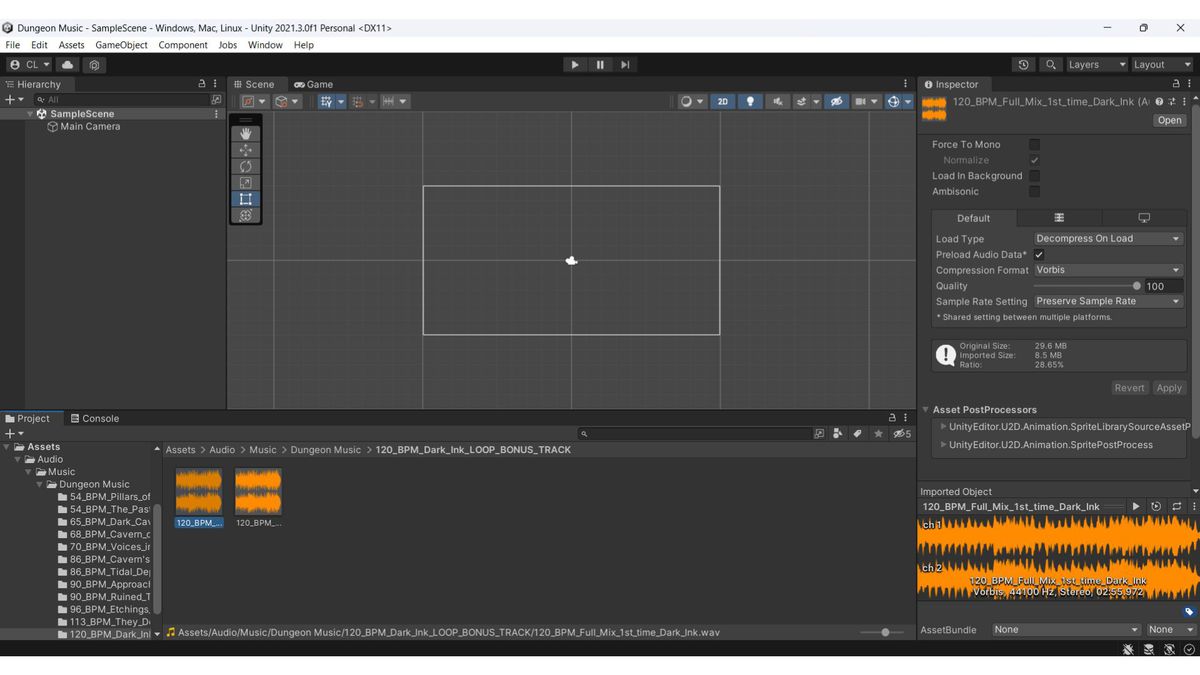The width and height of the screenshot is (1200, 675).
Task: Click the Open button in Inspector
Action: [1169, 120]
